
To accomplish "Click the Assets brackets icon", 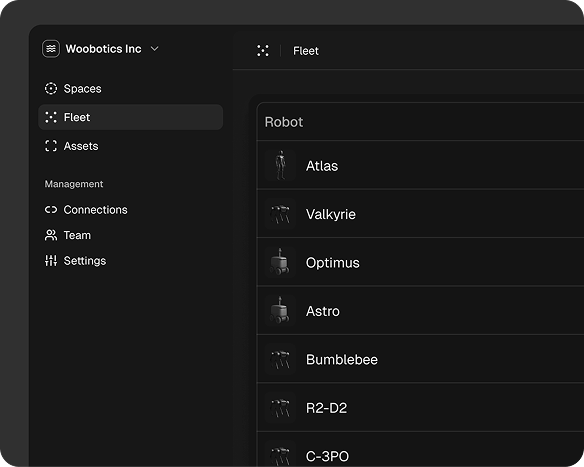I will tap(51, 146).
